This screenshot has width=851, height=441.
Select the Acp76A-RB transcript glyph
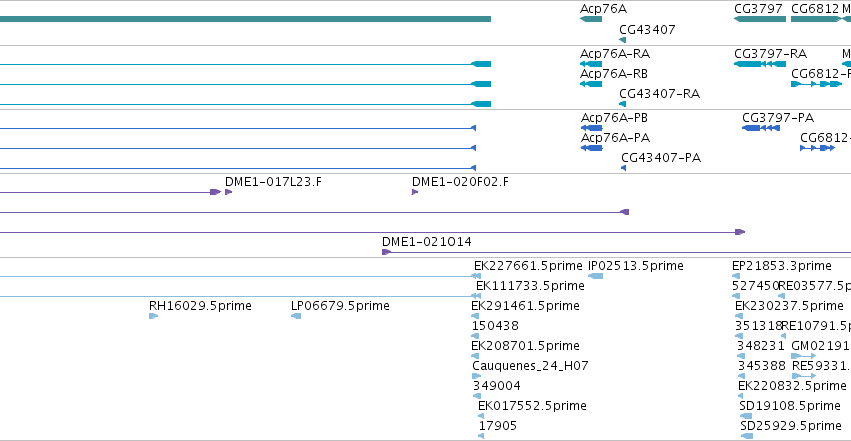coord(590,84)
